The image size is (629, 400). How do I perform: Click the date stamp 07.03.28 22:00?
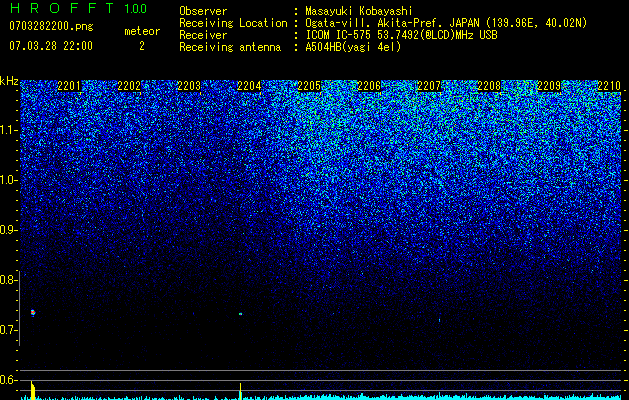(51, 46)
